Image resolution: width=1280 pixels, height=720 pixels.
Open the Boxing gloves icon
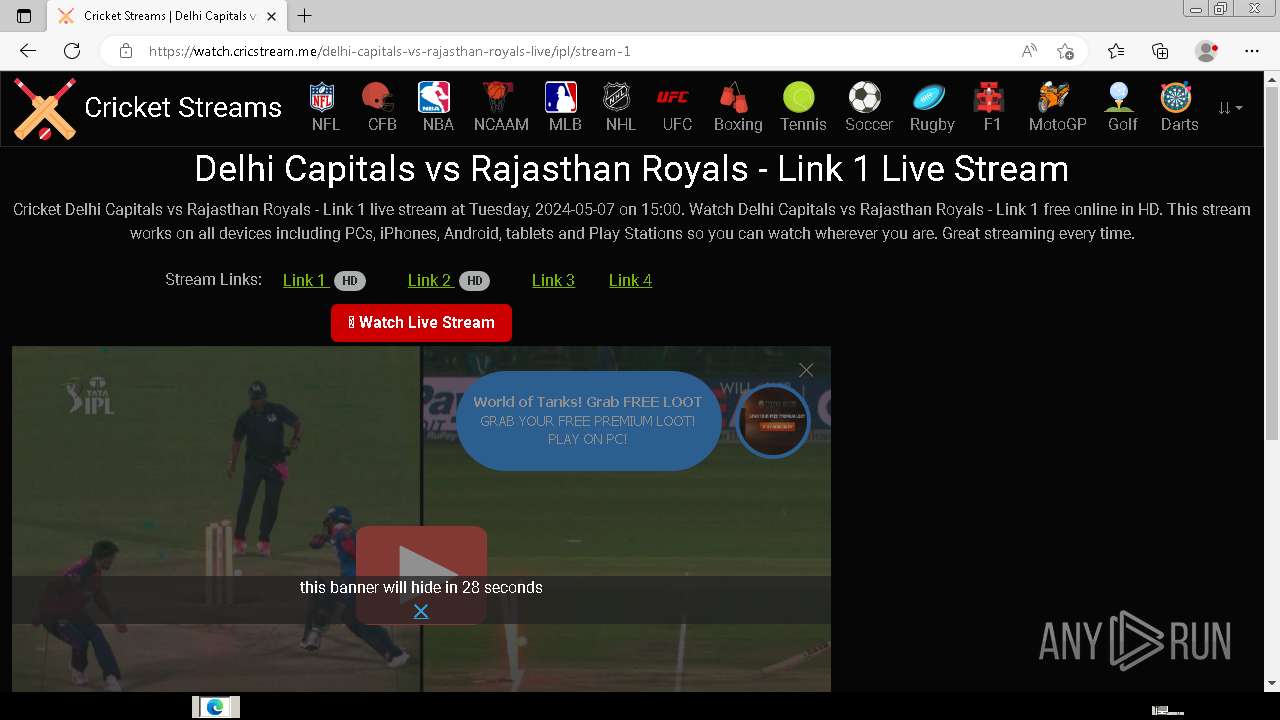(734, 97)
